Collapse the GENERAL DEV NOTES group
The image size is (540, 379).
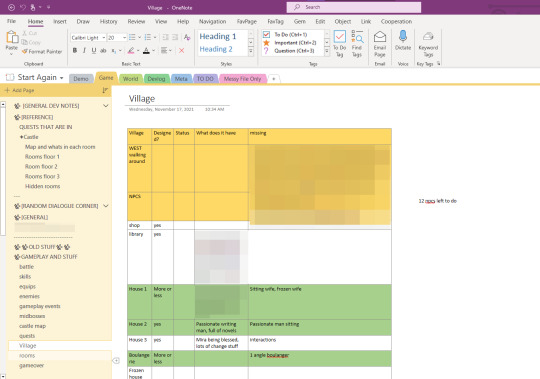point(106,106)
